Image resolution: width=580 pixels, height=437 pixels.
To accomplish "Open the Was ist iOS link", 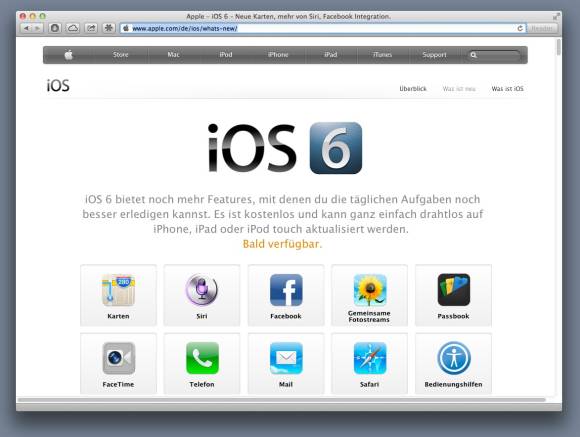I will tap(508, 89).
